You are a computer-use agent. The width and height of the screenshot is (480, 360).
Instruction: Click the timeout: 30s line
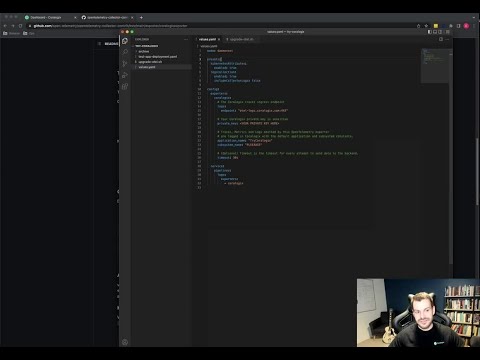(228, 158)
